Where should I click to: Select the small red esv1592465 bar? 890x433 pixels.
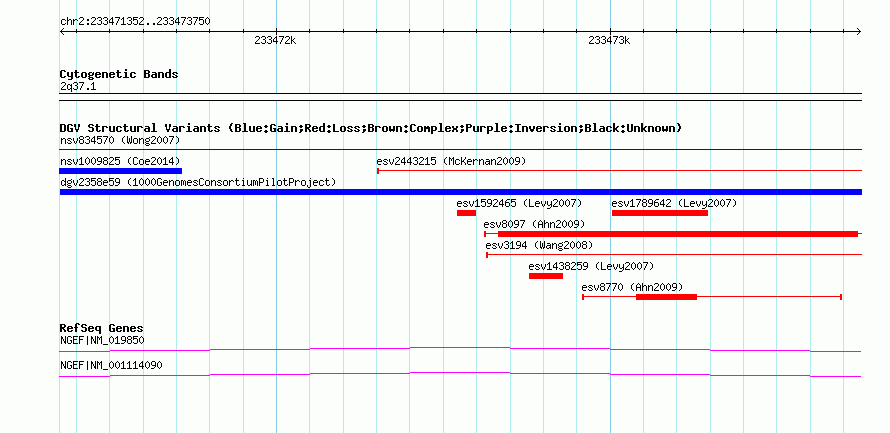pyautogui.click(x=467, y=213)
